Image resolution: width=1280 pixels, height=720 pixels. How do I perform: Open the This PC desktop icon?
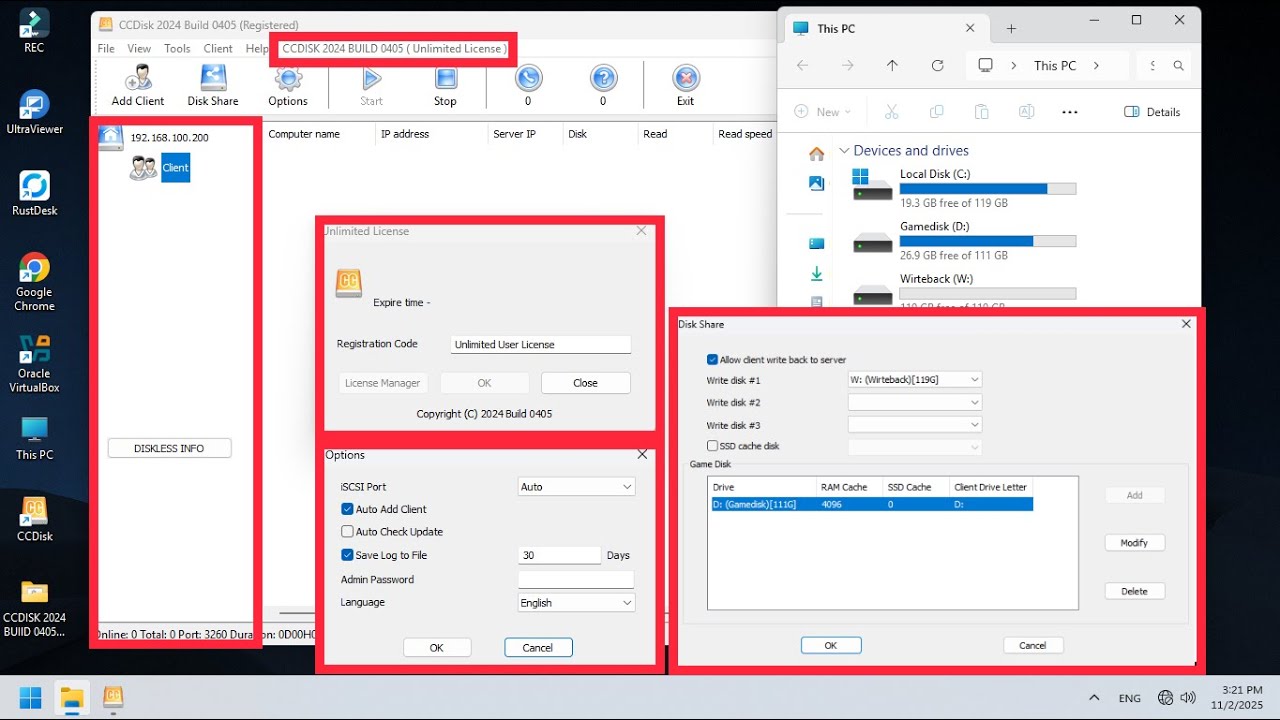coord(34,438)
